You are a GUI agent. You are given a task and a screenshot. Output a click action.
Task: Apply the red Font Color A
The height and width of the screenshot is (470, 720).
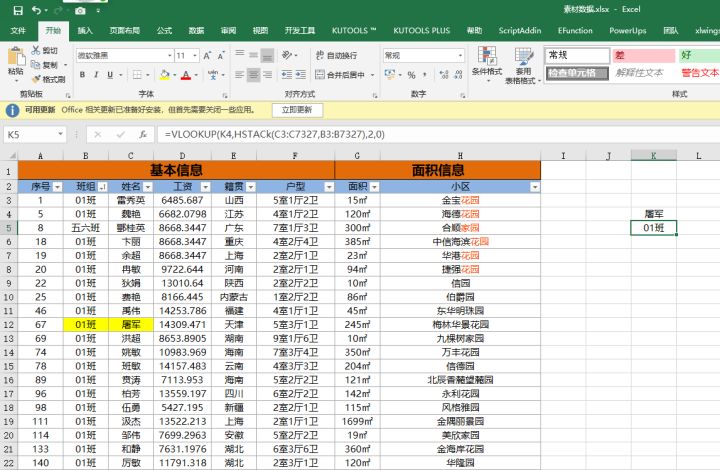(186, 74)
